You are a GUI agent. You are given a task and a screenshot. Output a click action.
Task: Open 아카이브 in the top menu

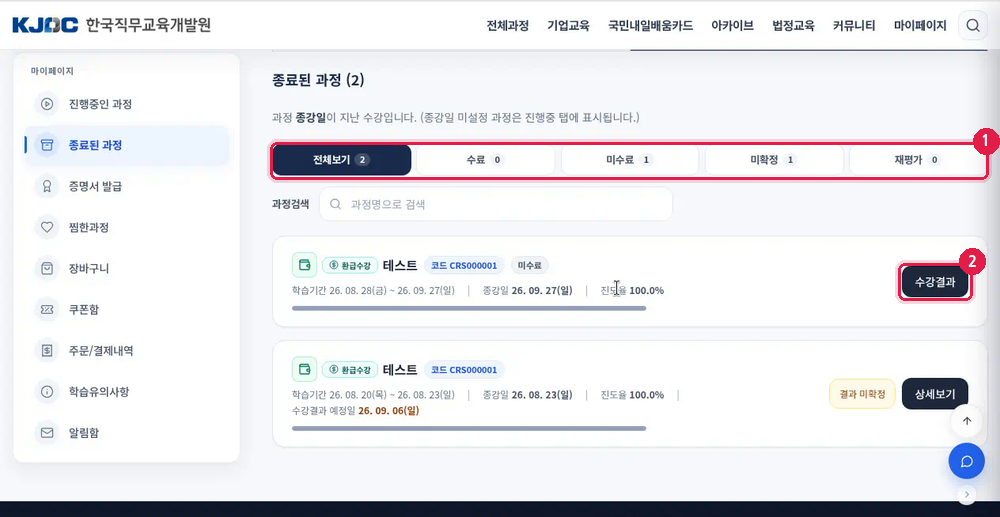point(733,26)
